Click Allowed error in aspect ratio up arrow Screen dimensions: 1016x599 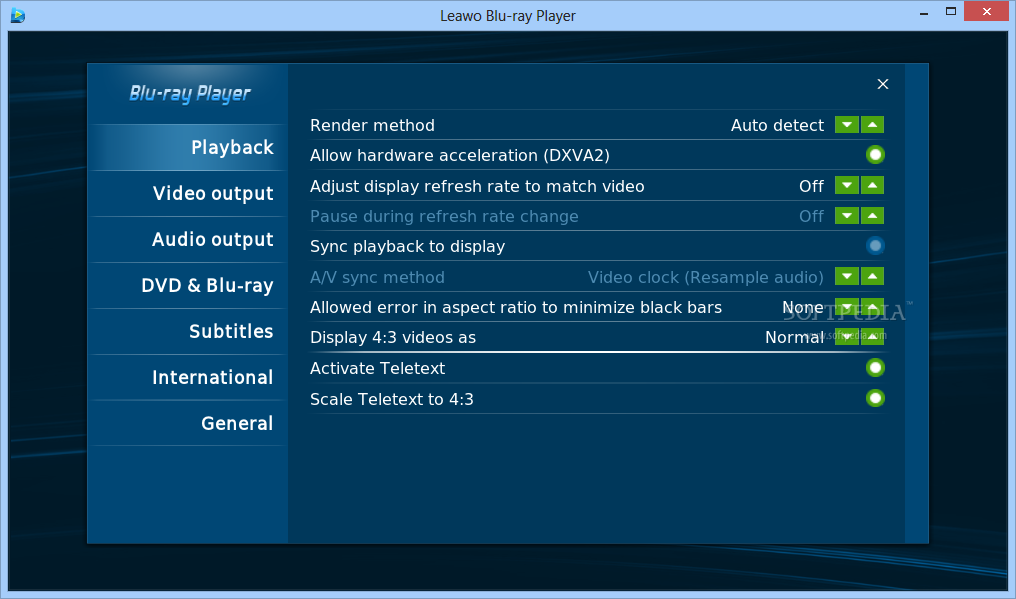point(873,307)
